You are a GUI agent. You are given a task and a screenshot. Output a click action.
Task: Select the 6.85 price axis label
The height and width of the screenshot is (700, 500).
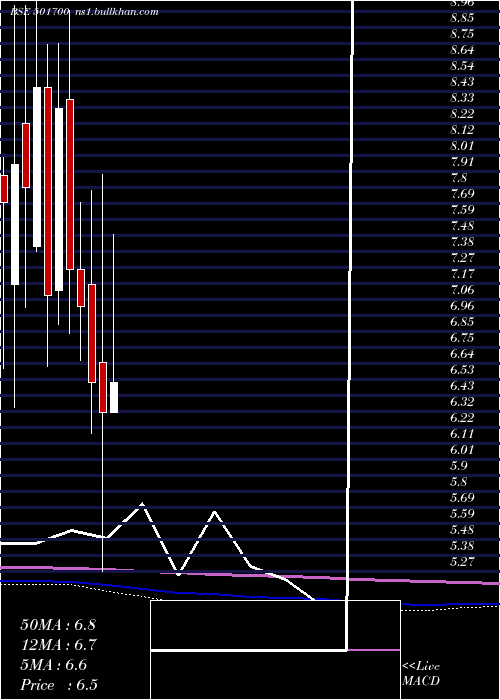pyautogui.click(x=462, y=322)
